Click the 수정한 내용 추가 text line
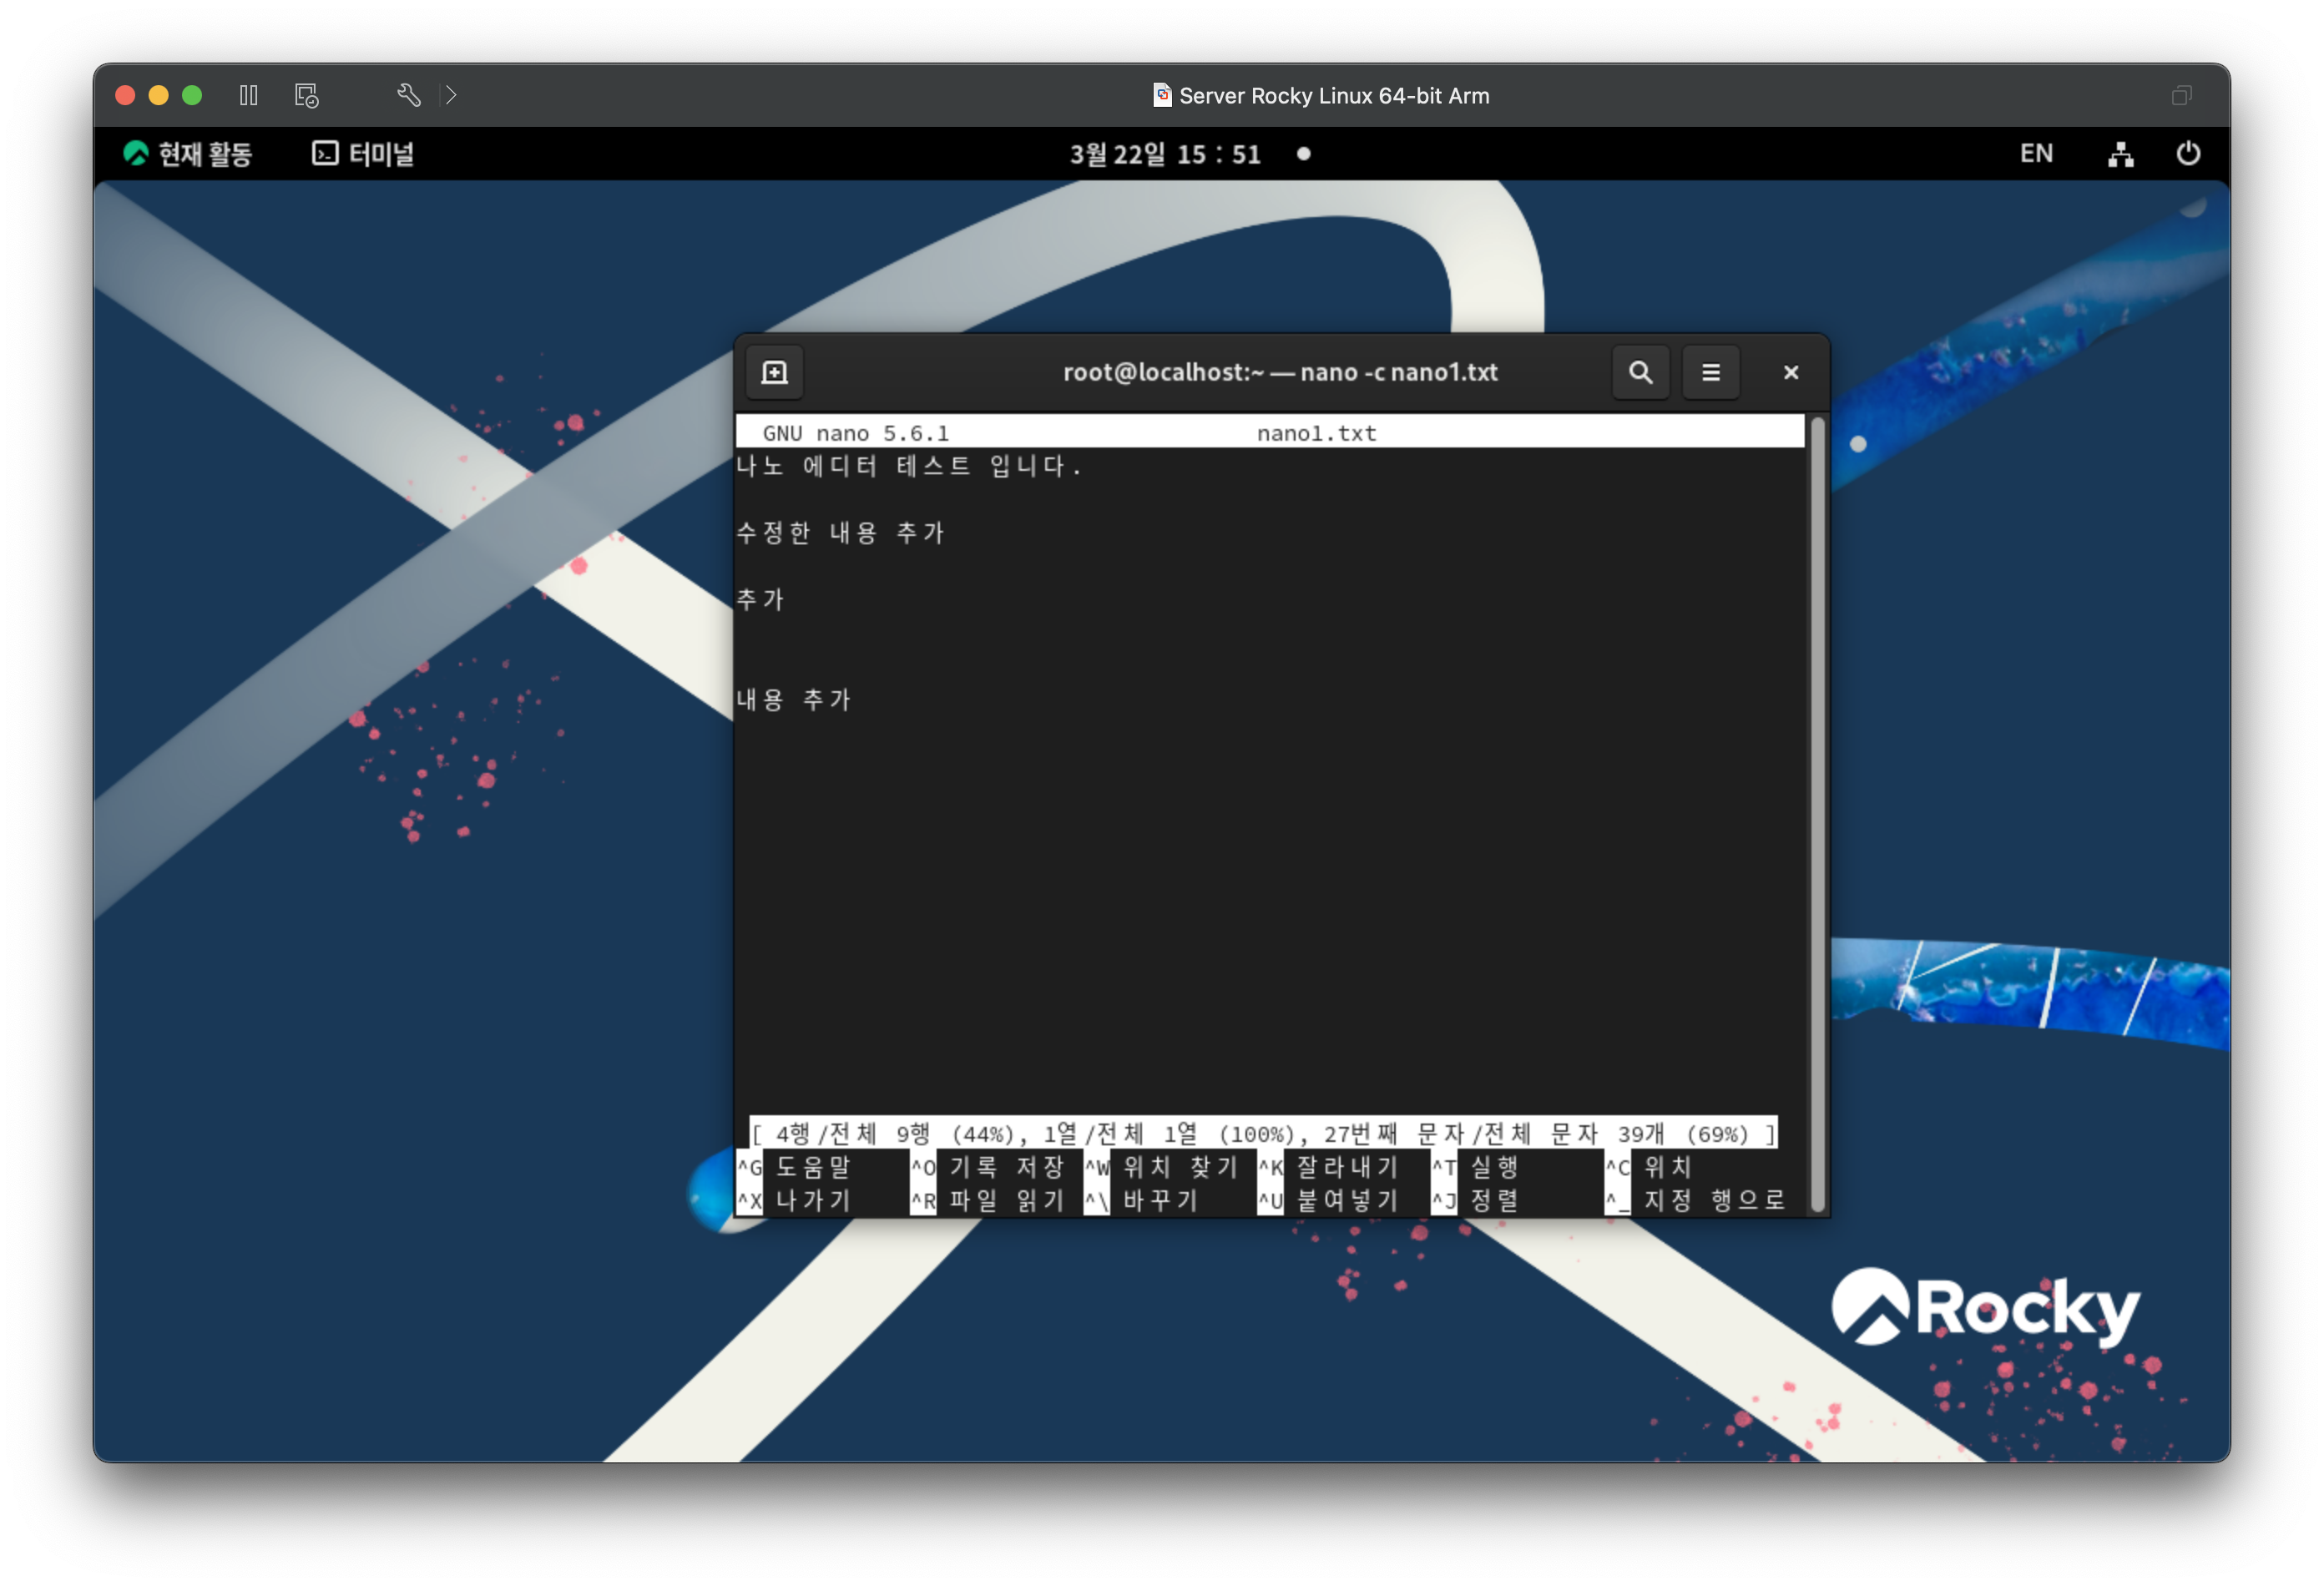Viewport: 2324px width, 1586px height. point(840,533)
